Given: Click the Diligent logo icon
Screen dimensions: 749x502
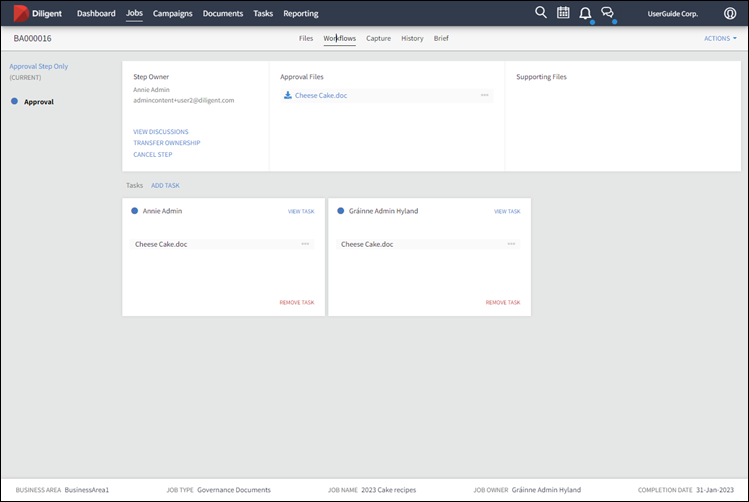Looking at the screenshot, I should (x=20, y=13).
